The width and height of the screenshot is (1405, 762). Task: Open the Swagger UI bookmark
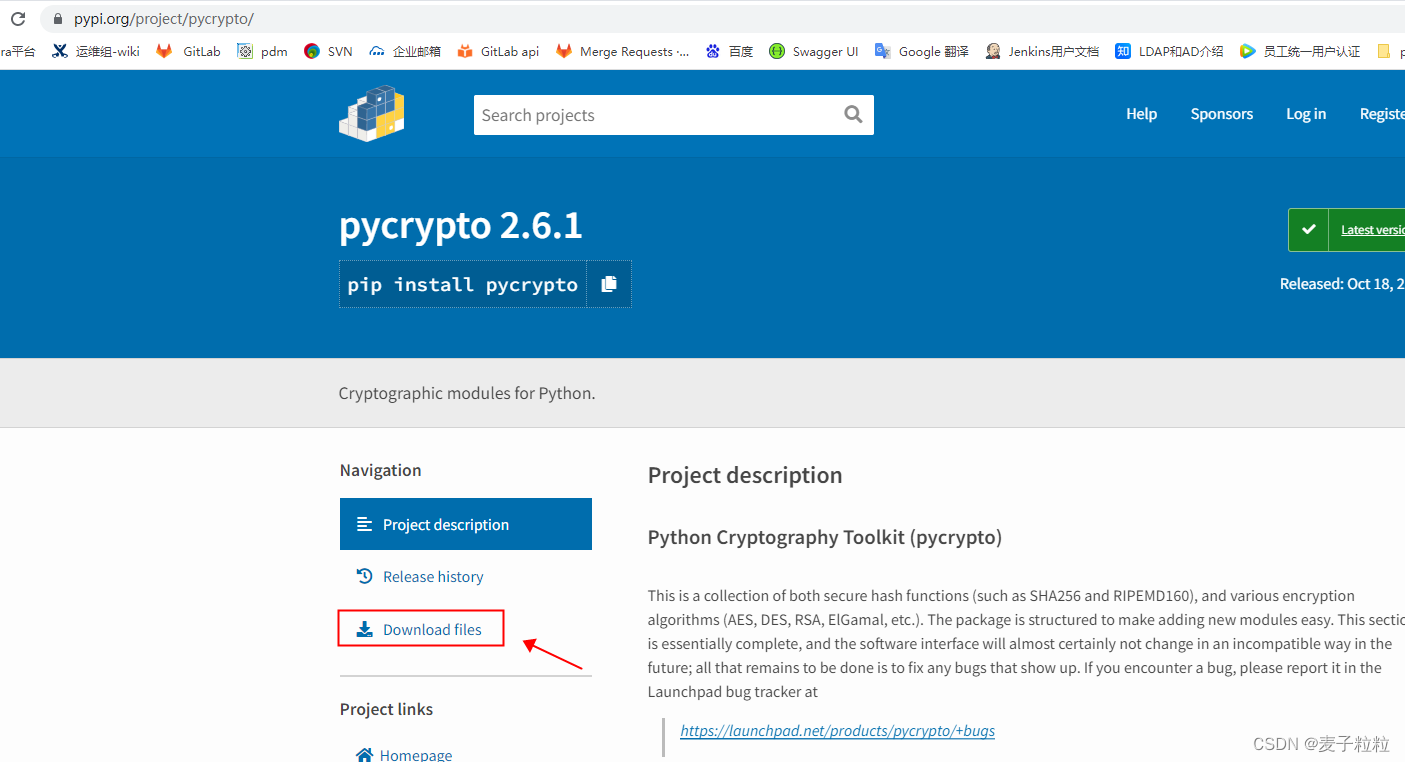pyautogui.click(x=823, y=51)
